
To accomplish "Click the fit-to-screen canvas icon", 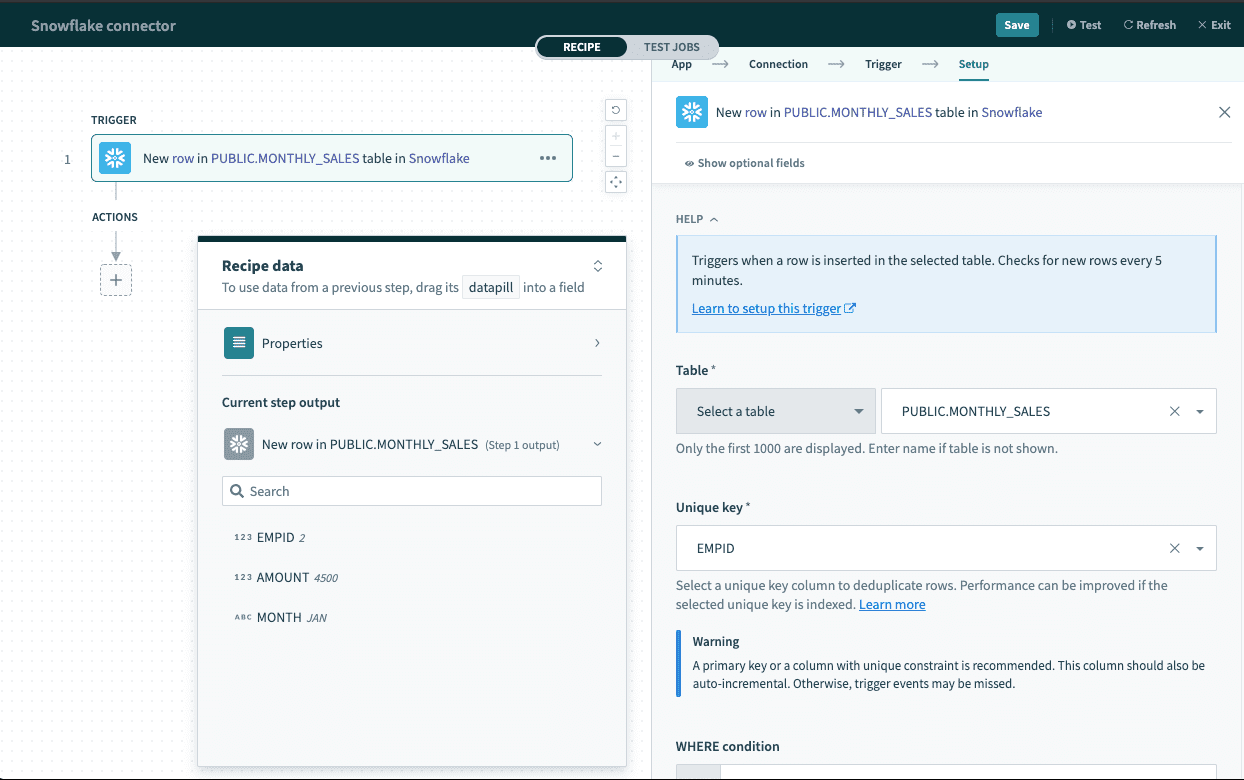I will [616, 182].
